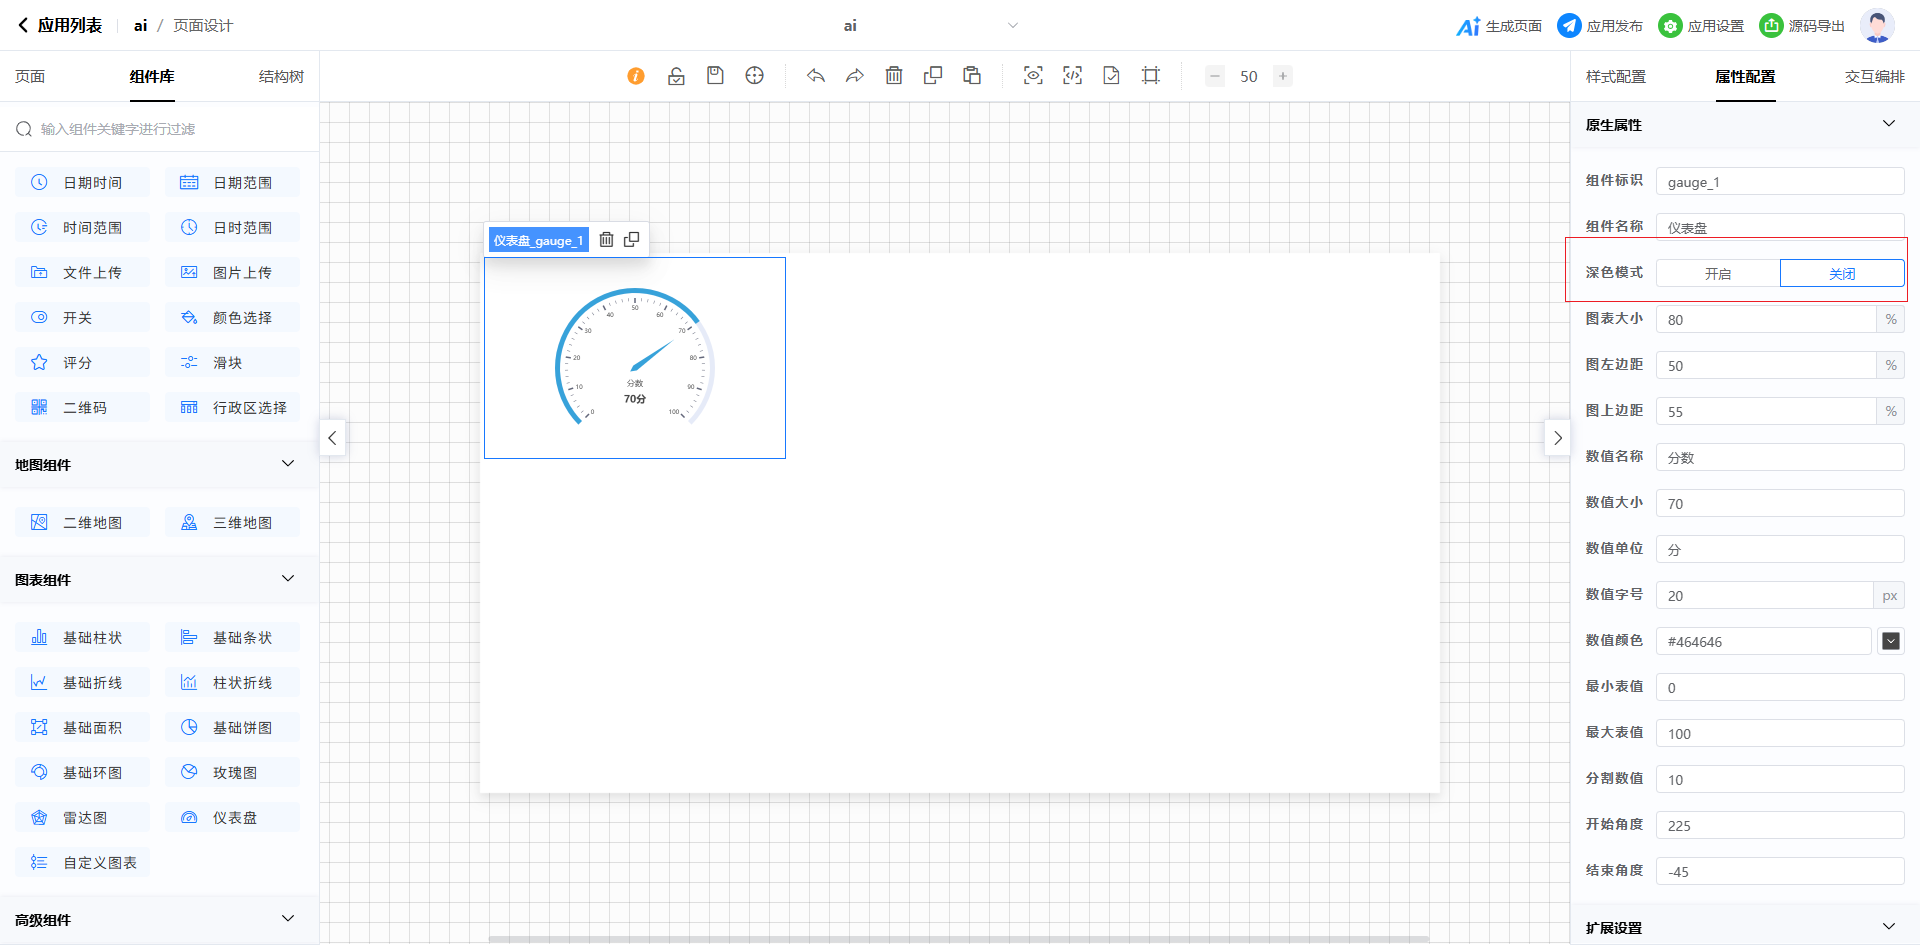Delete the gauge_1 component via its label trash icon
1920x945 pixels.
click(x=606, y=240)
